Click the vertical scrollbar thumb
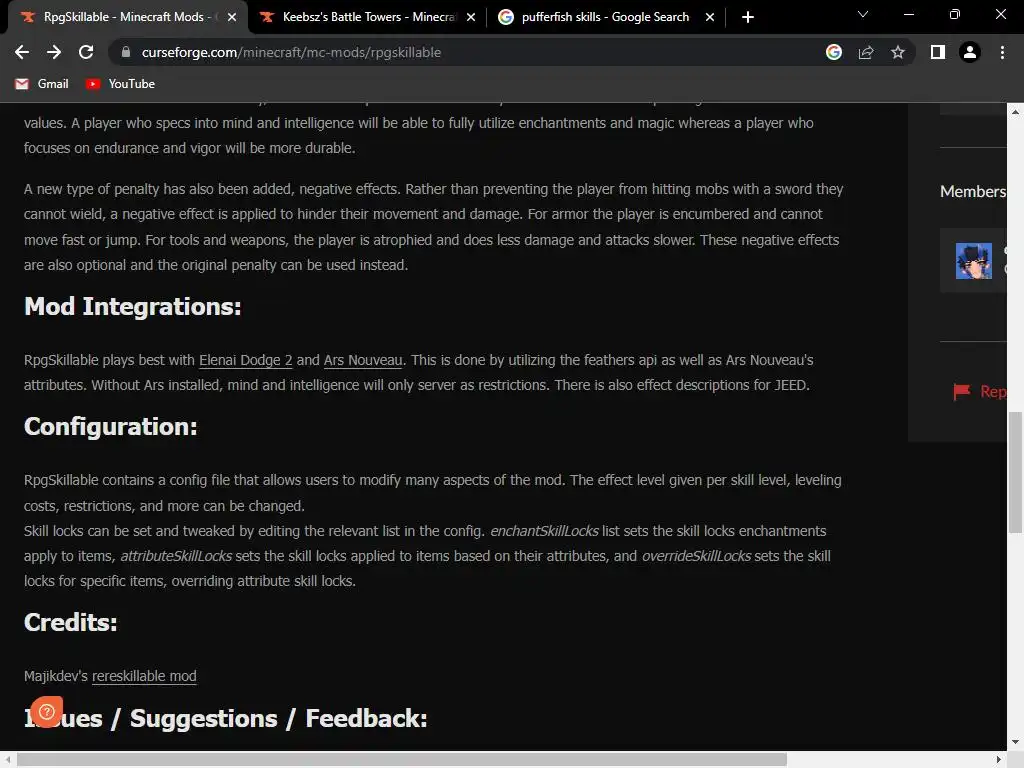1024x768 pixels. pos(1015,472)
